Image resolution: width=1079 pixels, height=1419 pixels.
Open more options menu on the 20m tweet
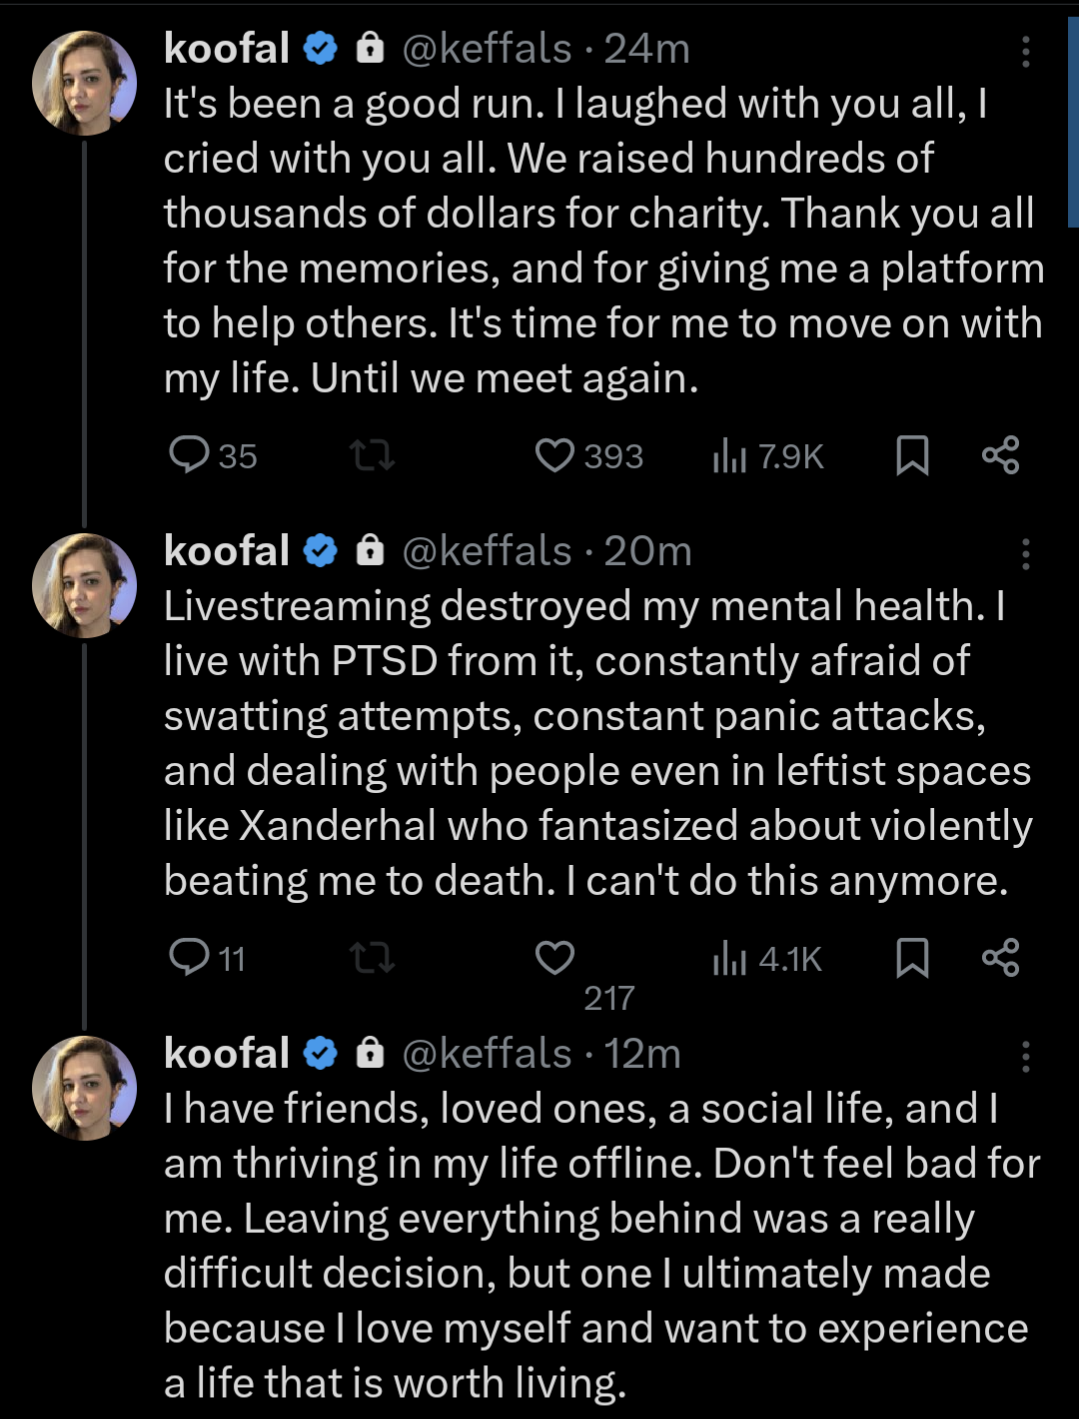tap(1025, 554)
